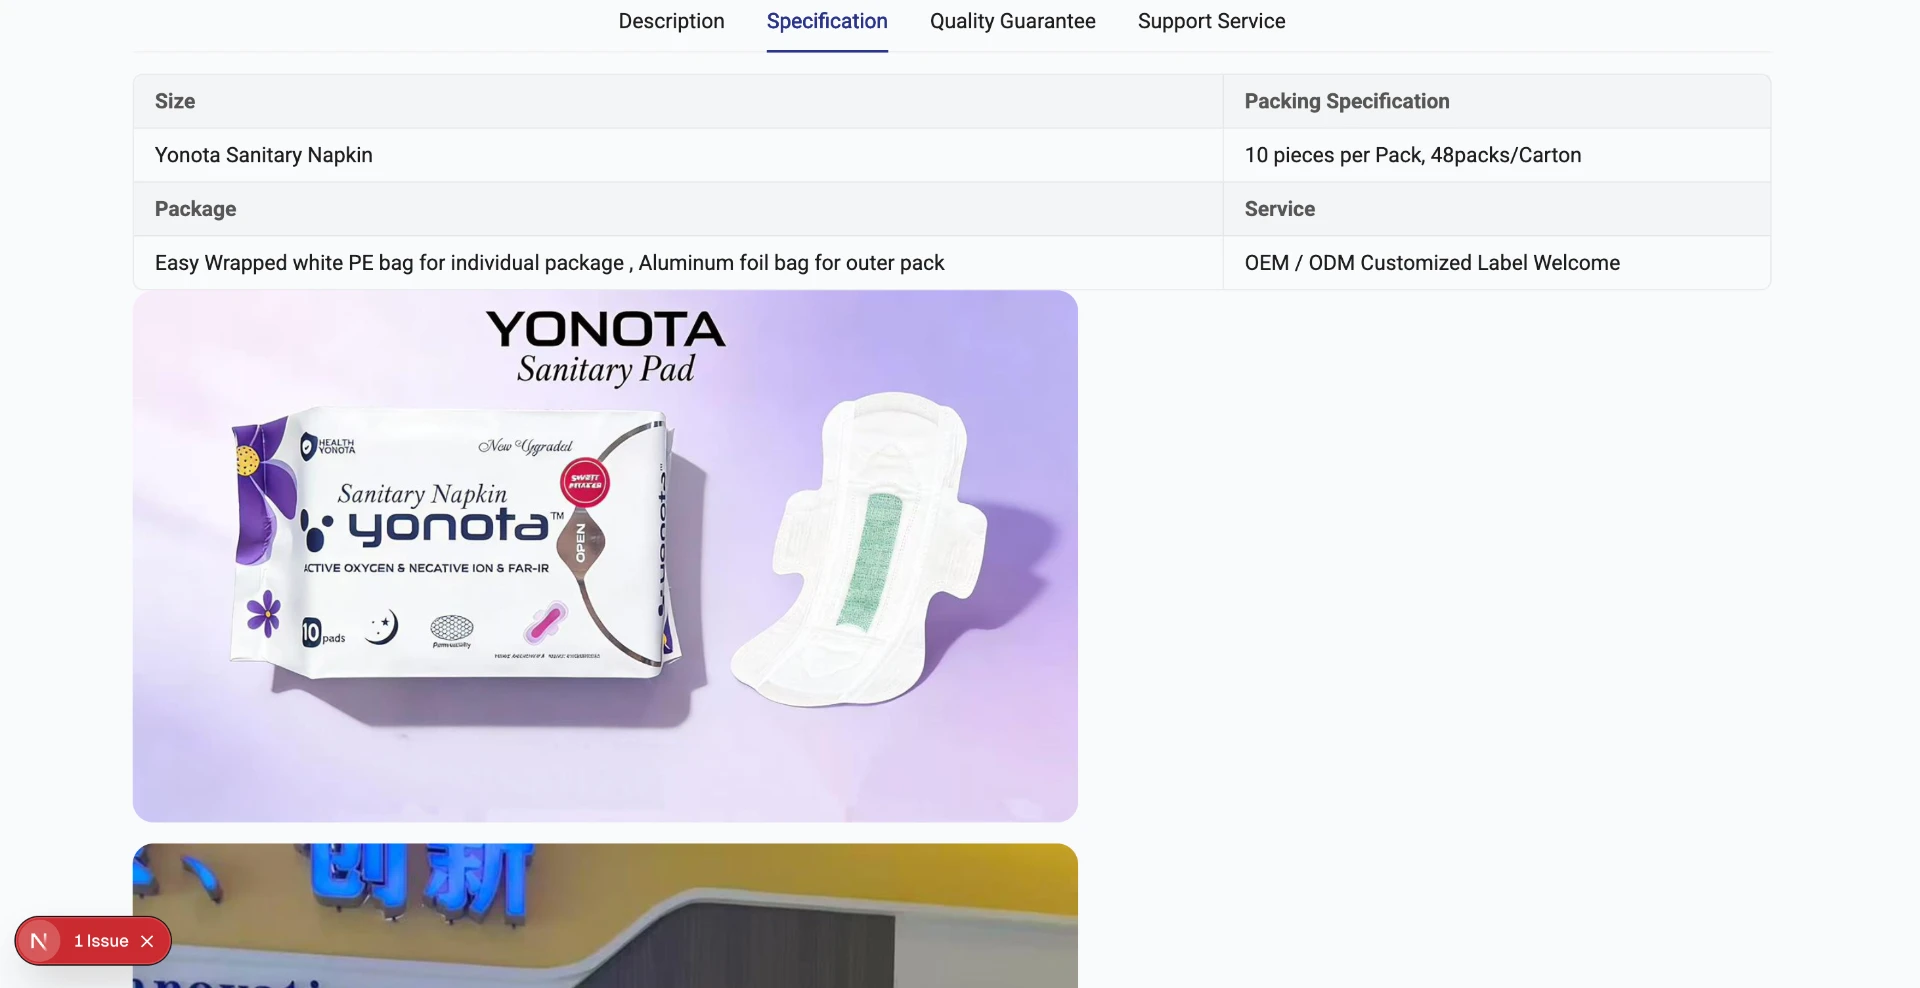Click the OEM / ODM Customized Label cell

point(1497,263)
